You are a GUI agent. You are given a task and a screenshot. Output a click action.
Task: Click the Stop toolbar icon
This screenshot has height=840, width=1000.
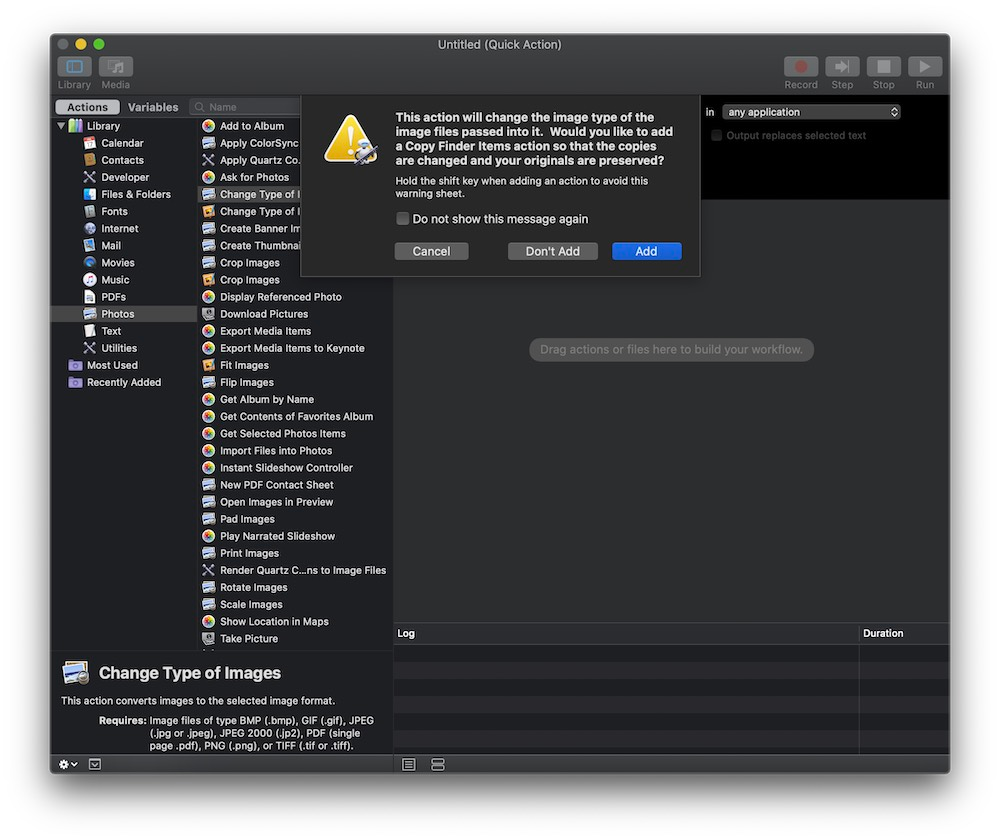(883, 67)
